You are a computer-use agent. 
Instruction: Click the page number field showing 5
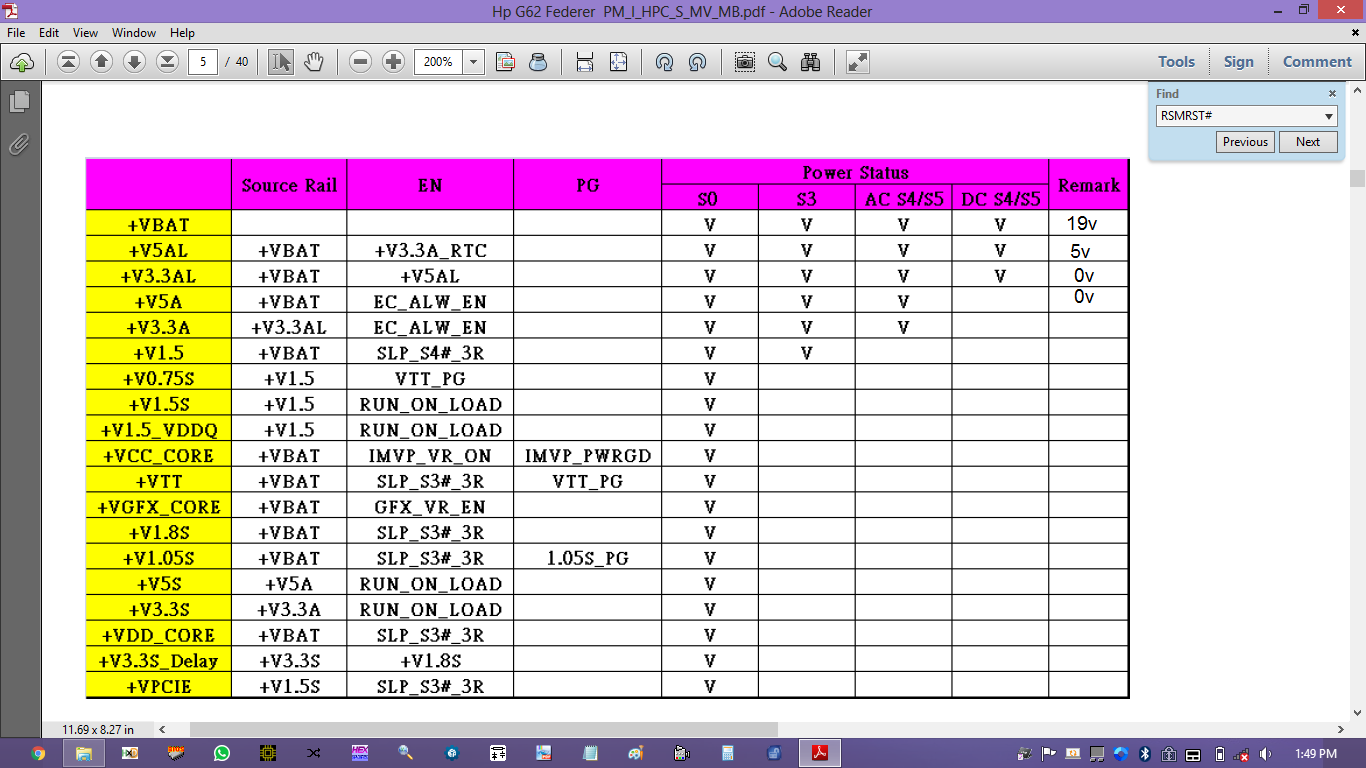[x=203, y=62]
